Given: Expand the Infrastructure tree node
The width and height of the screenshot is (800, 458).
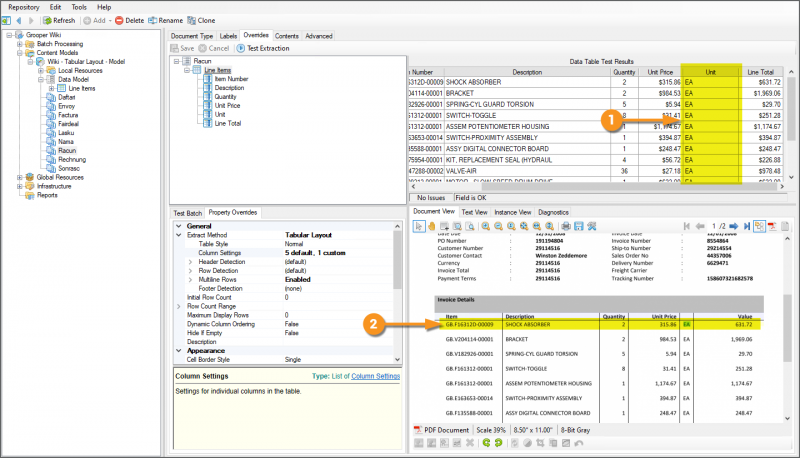Looking at the screenshot, I should click(x=20, y=186).
